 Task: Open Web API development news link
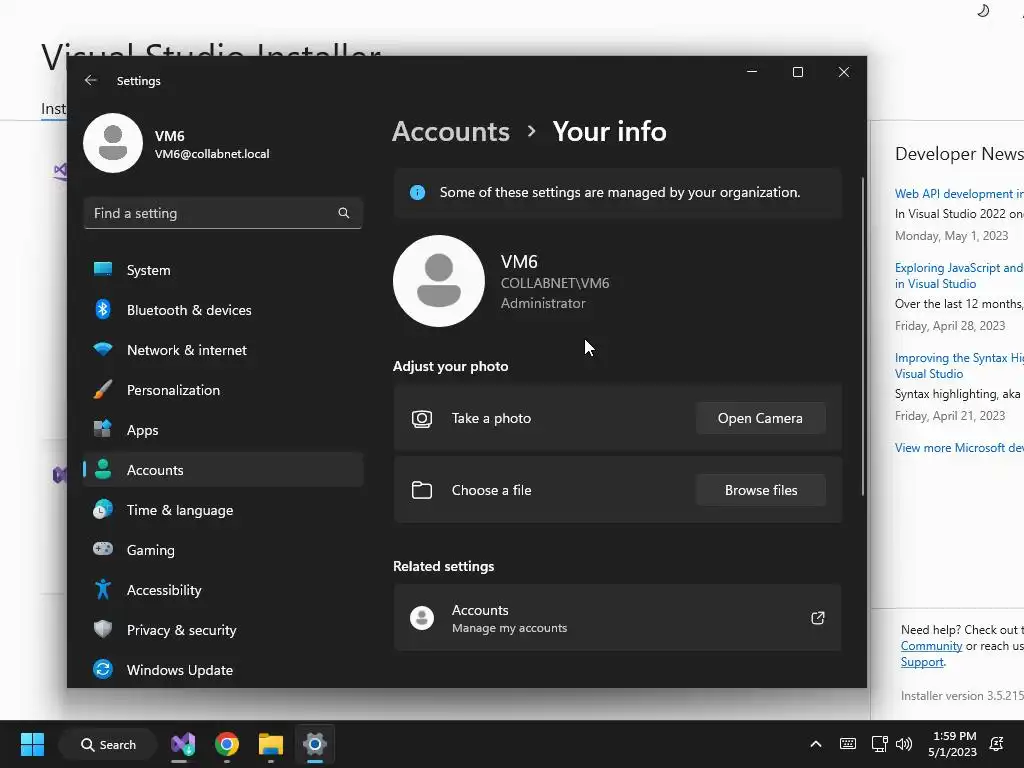959,194
